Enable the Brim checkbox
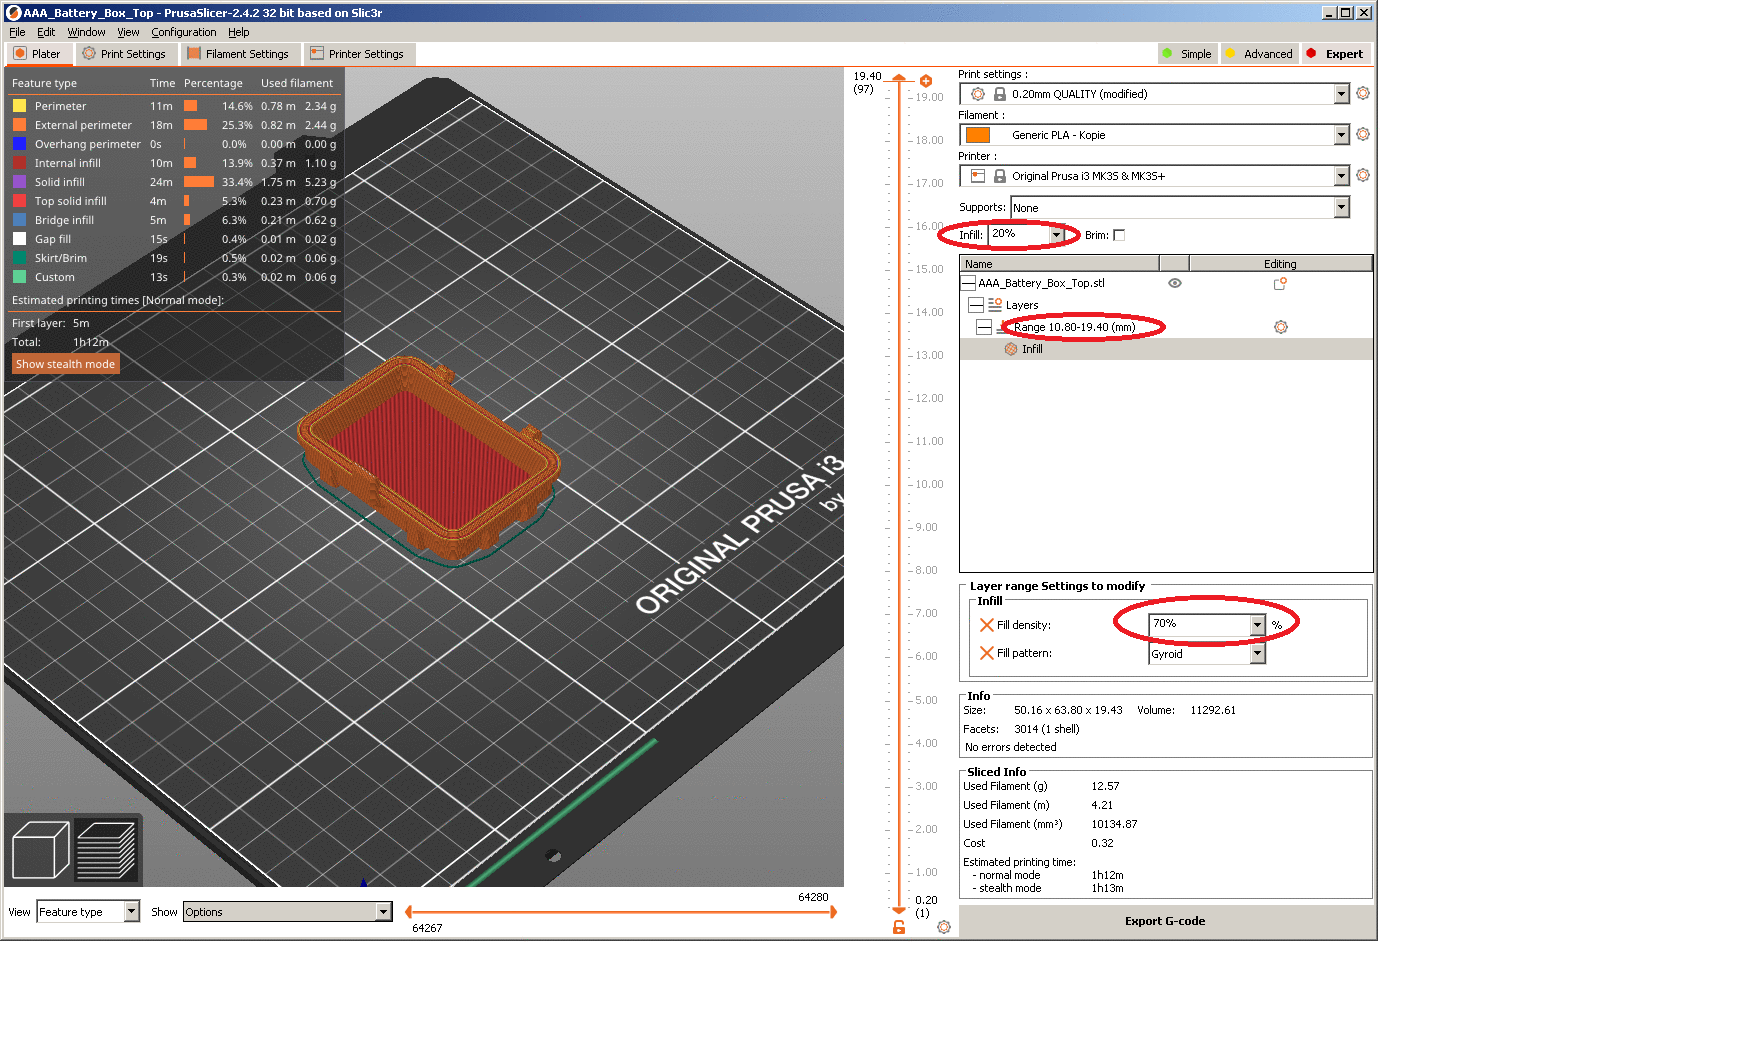 tap(1119, 236)
